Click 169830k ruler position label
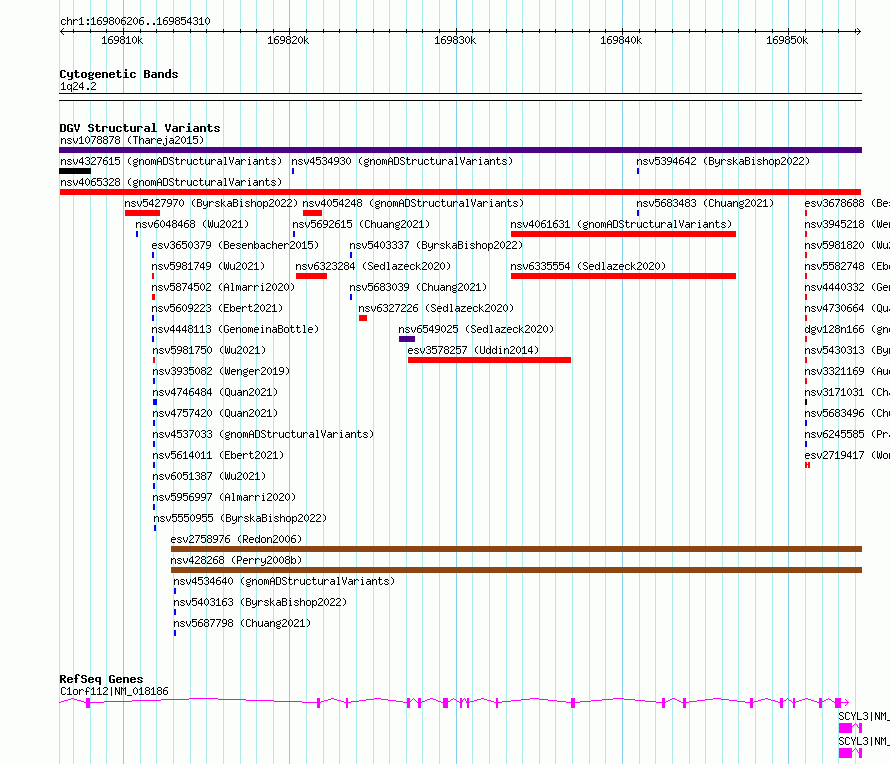The image size is (890, 764). click(x=455, y=40)
